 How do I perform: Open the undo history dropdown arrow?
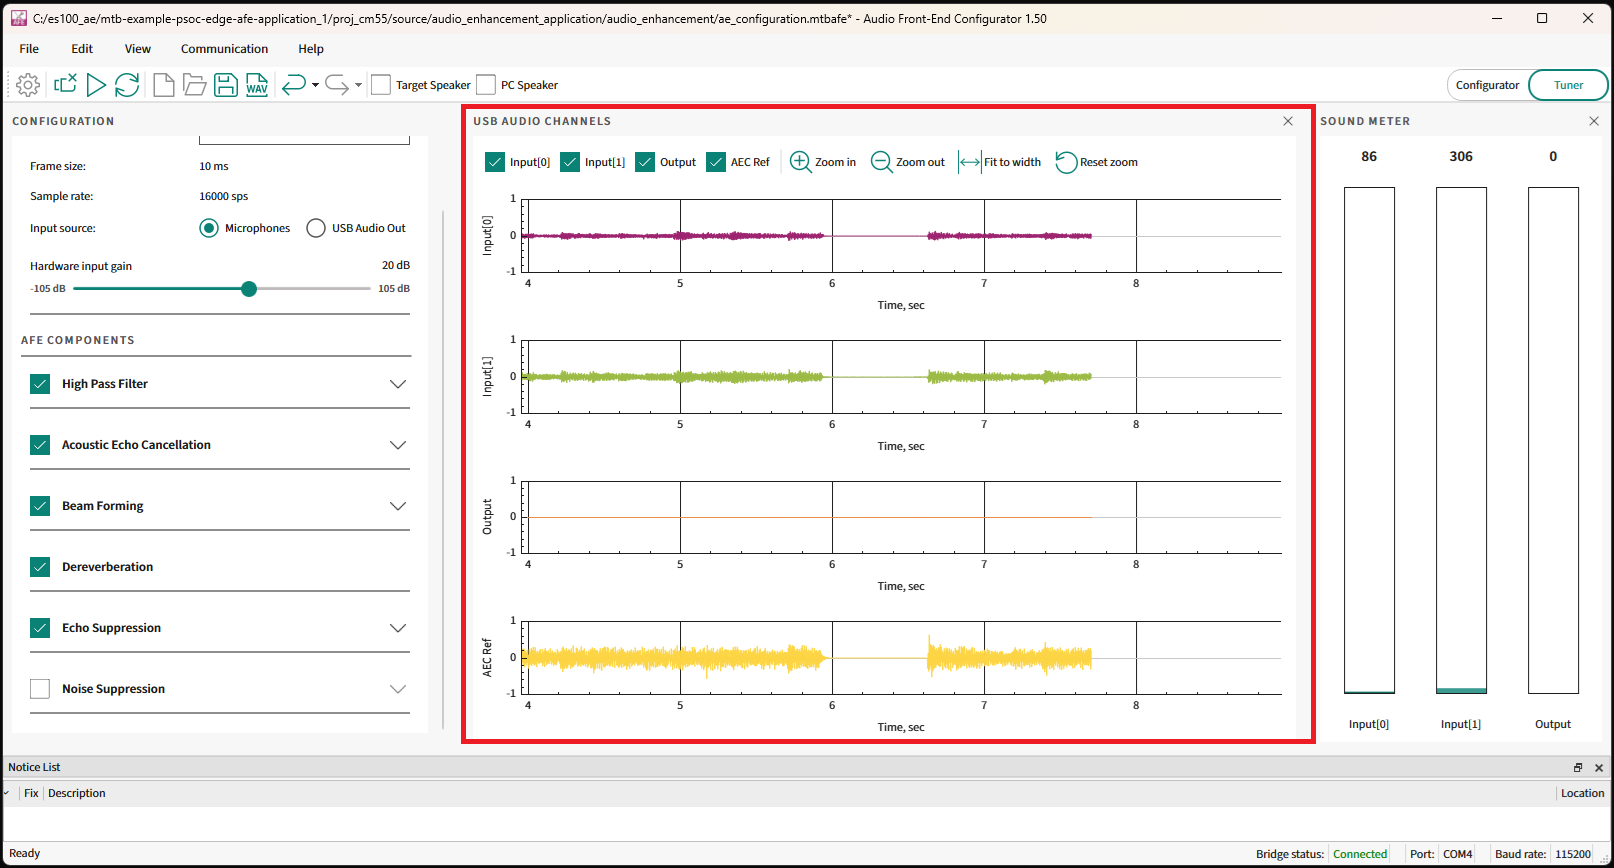(315, 85)
